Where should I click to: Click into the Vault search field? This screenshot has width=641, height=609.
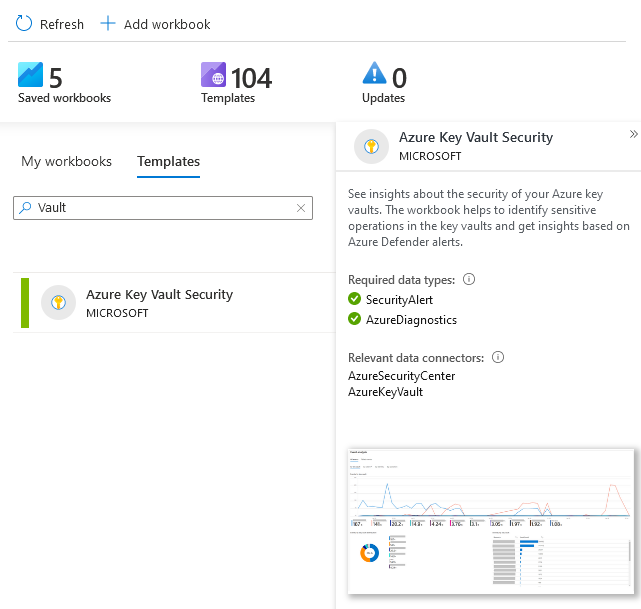pos(160,208)
